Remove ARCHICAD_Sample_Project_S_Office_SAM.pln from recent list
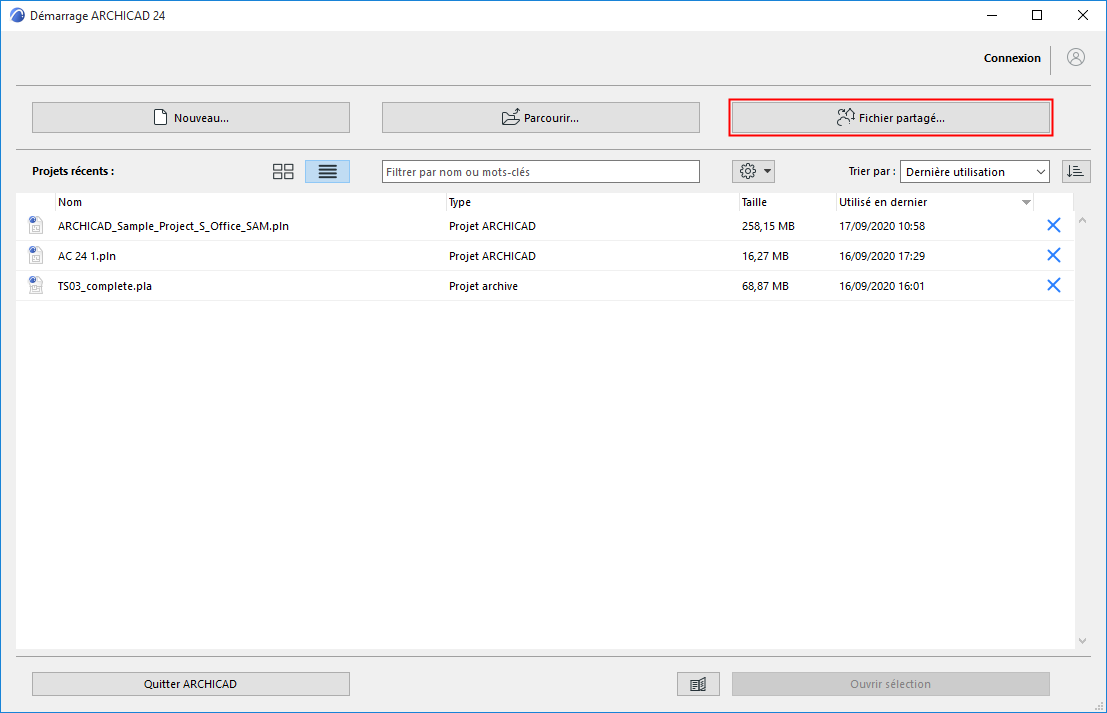Image resolution: width=1107 pixels, height=713 pixels. pyautogui.click(x=1053, y=225)
